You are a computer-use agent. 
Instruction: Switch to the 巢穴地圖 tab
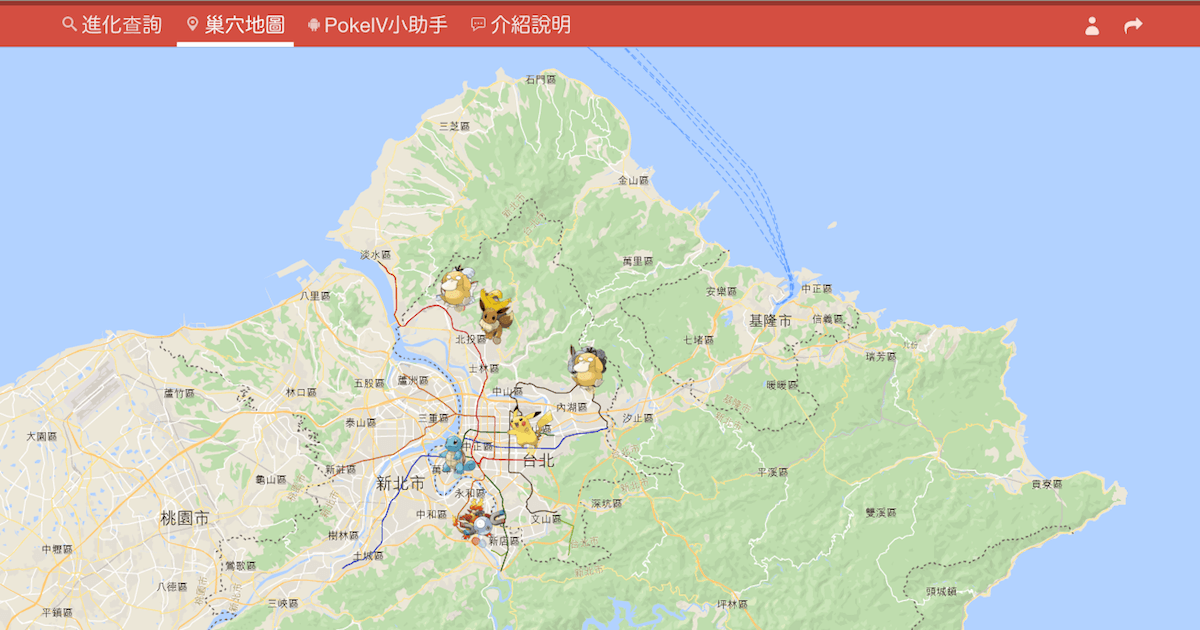click(x=244, y=25)
